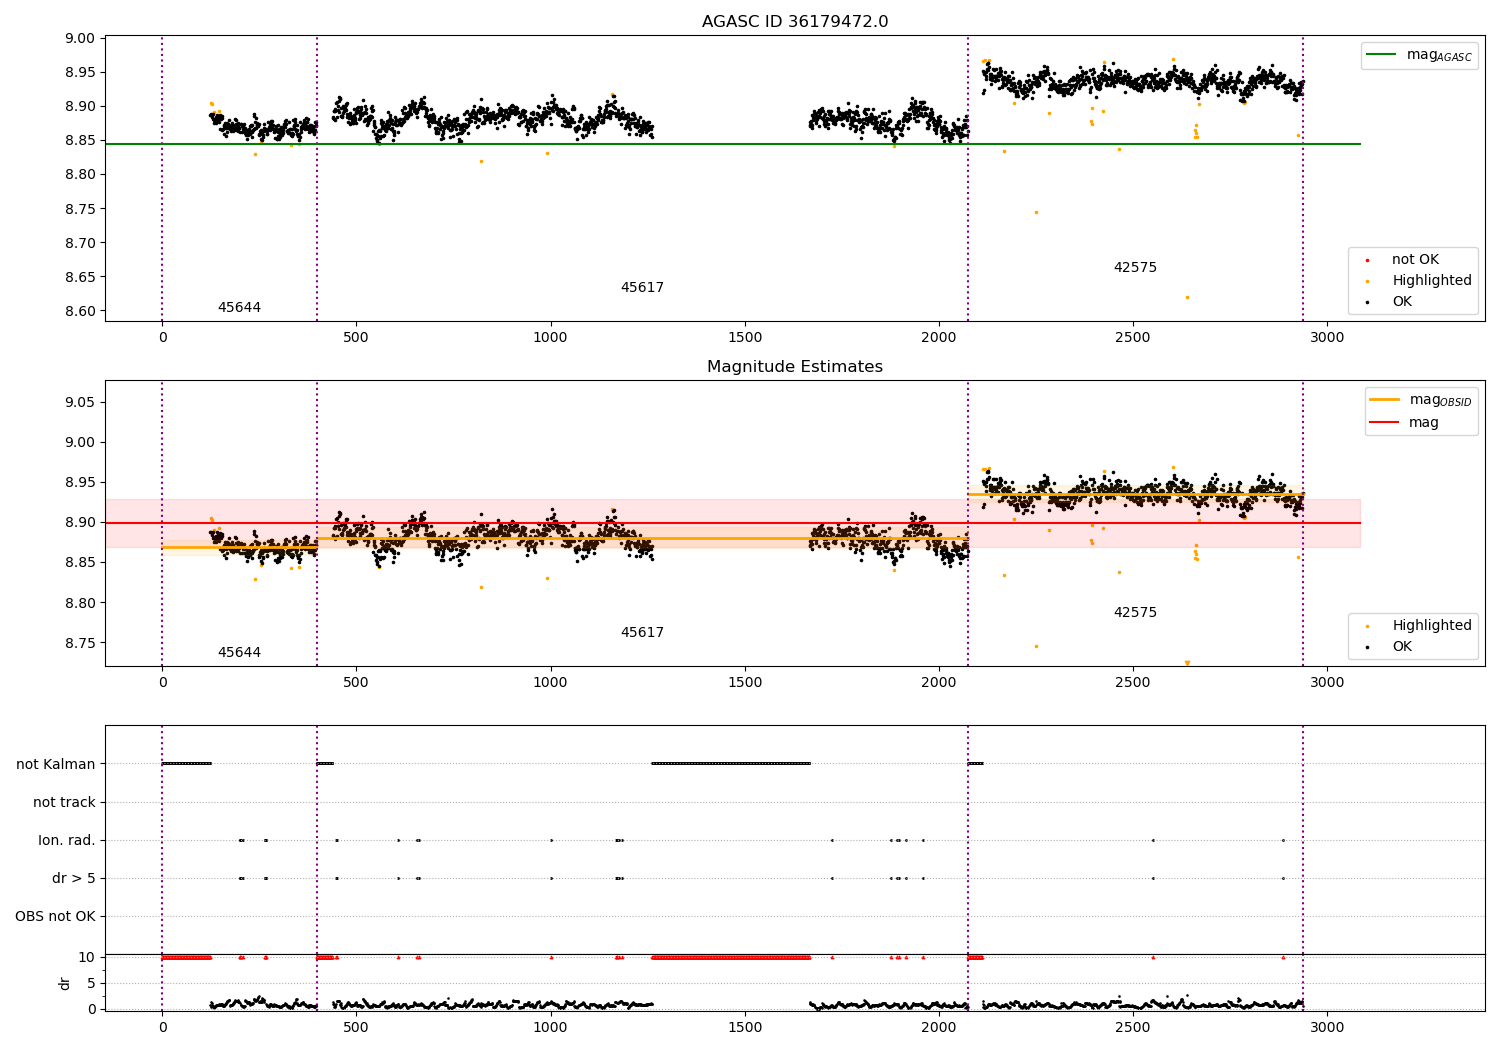This screenshot has height=1050, width=1500.
Task: Select label 42575 in Magnitude Estimates plot
Action: point(1135,613)
